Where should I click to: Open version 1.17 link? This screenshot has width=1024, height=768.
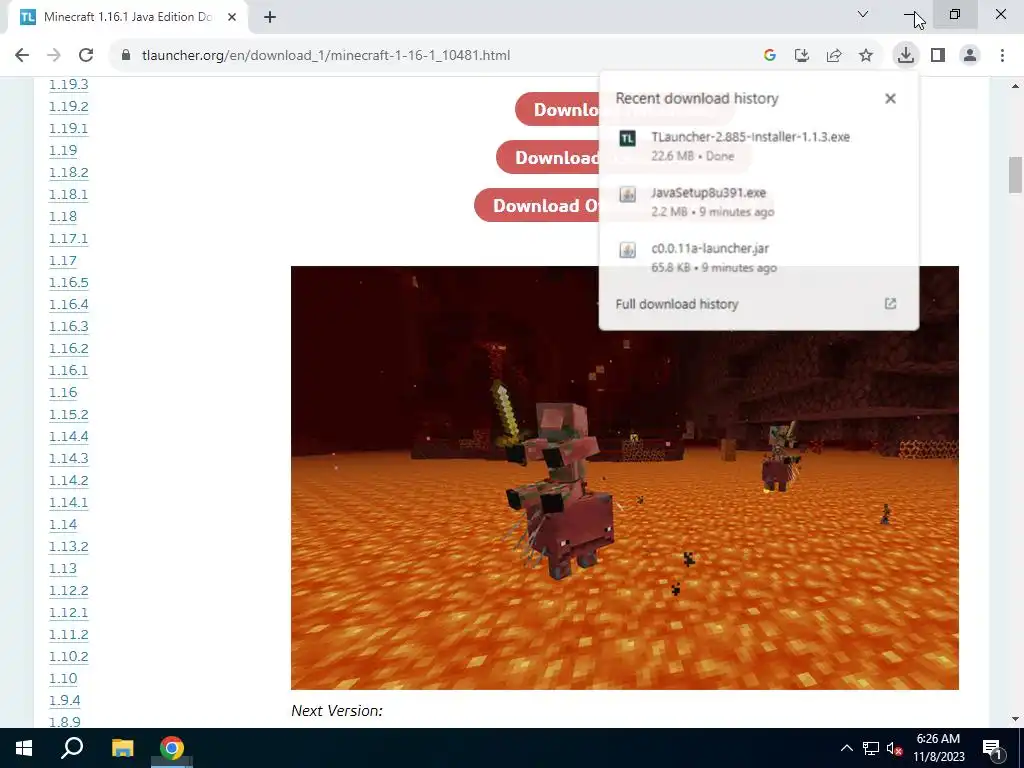(63, 261)
